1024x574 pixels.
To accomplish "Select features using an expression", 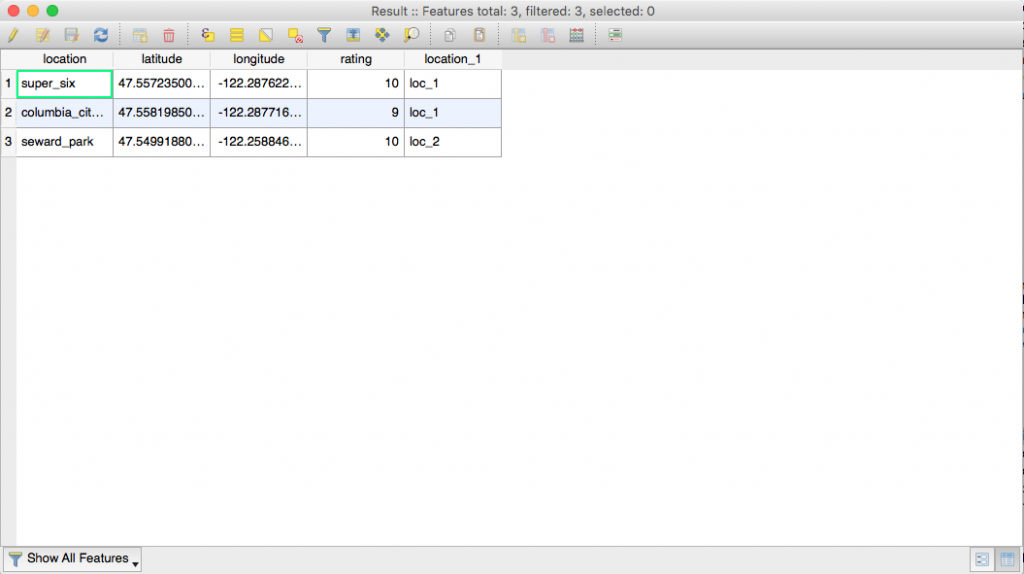I will point(208,35).
